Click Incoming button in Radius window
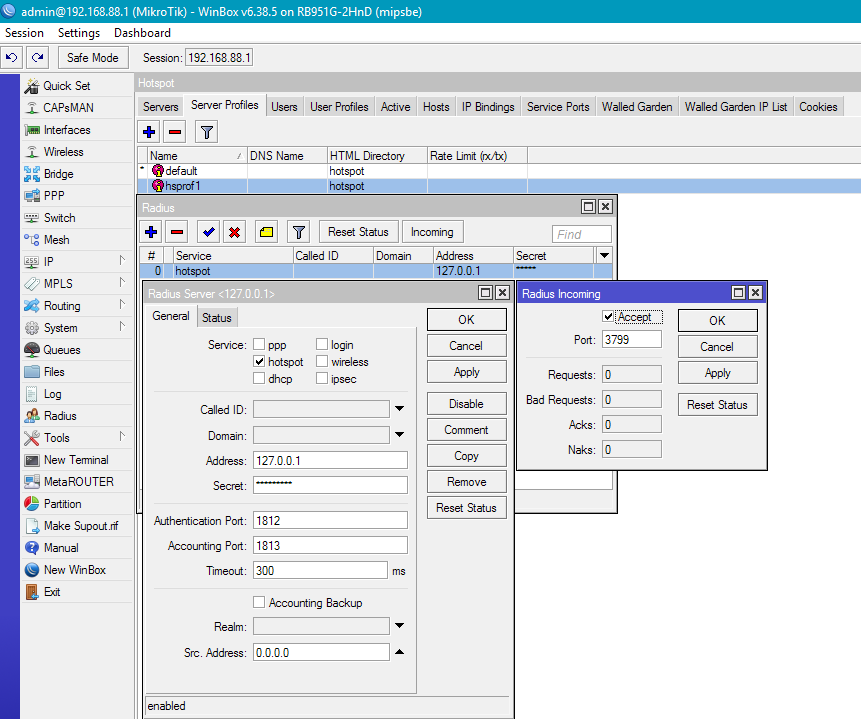The width and height of the screenshot is (861, 719). coord(432,232)
